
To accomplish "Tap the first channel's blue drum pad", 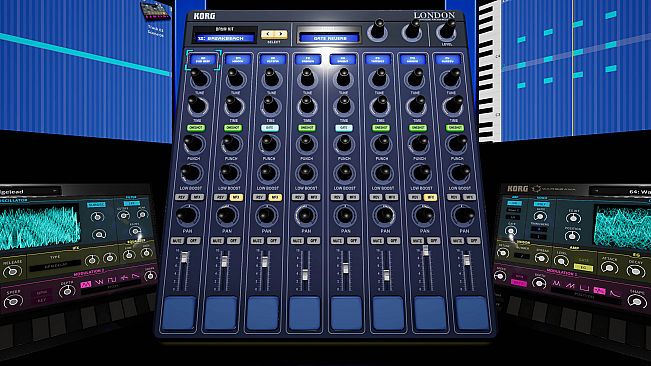I will coord(179,313).
